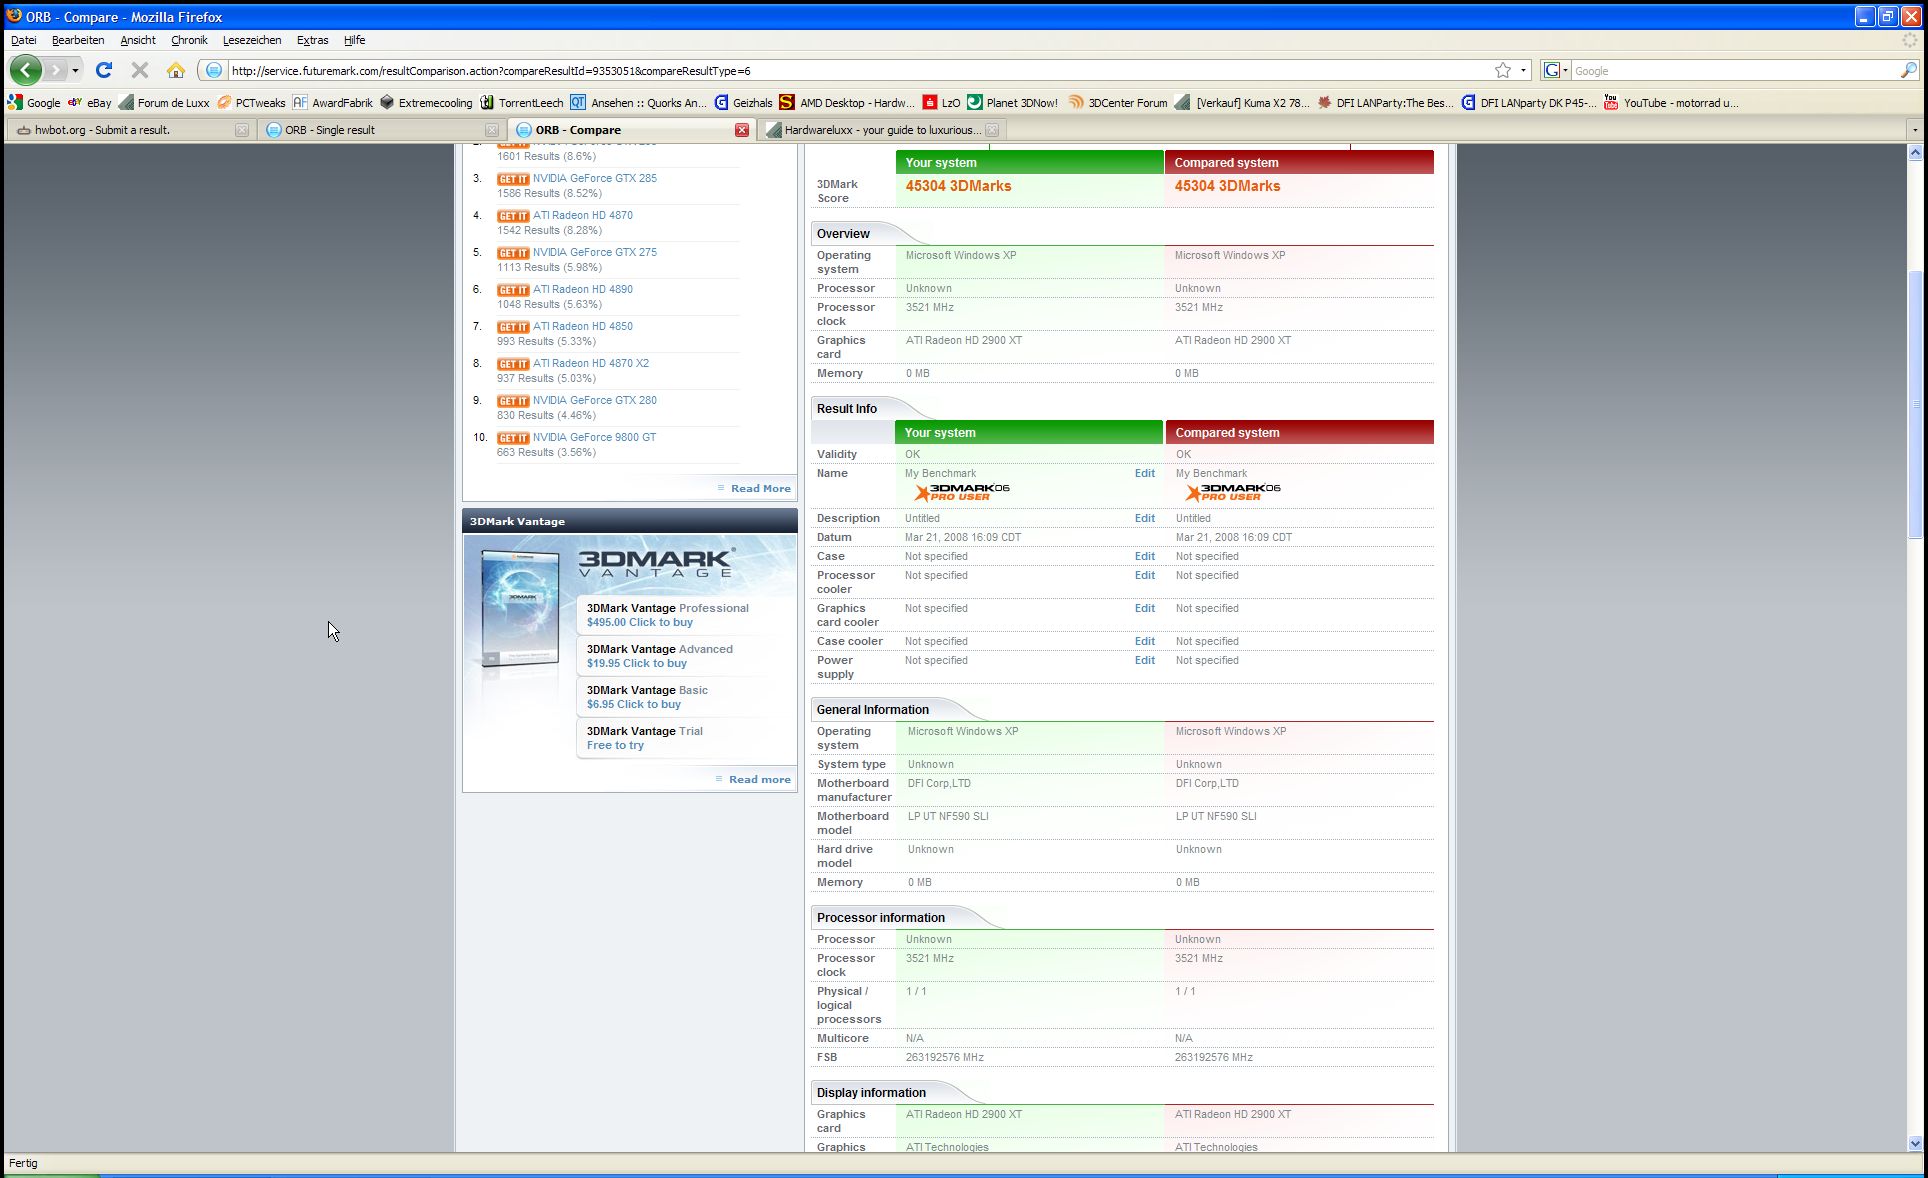
Task: Close the ORB - Single result tab
Action: click(x=491, y=130)
